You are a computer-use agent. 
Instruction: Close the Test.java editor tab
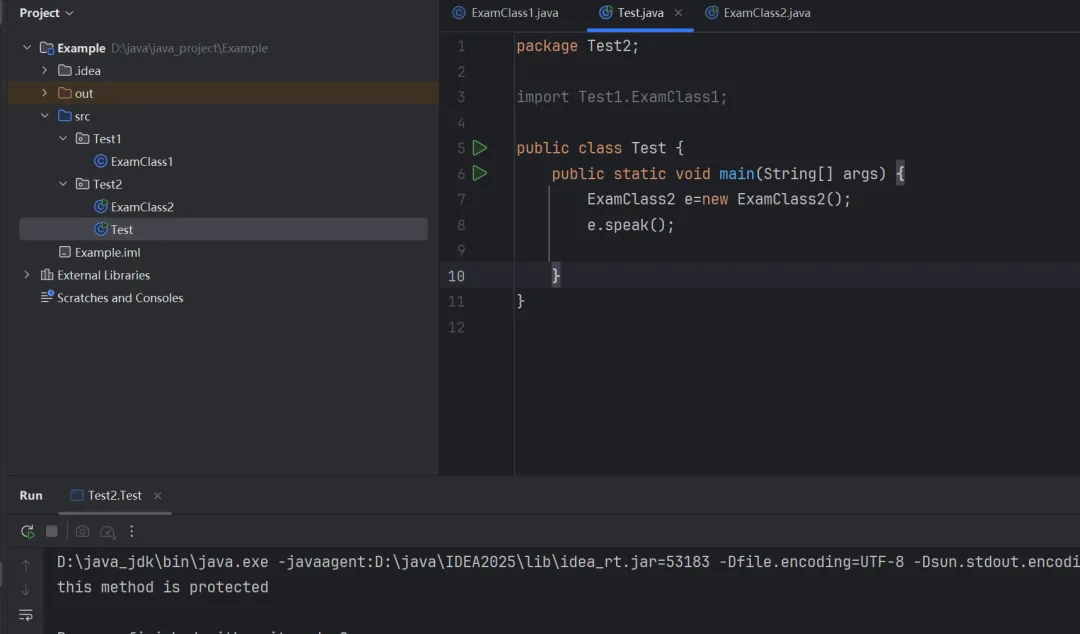click(678, 13)
